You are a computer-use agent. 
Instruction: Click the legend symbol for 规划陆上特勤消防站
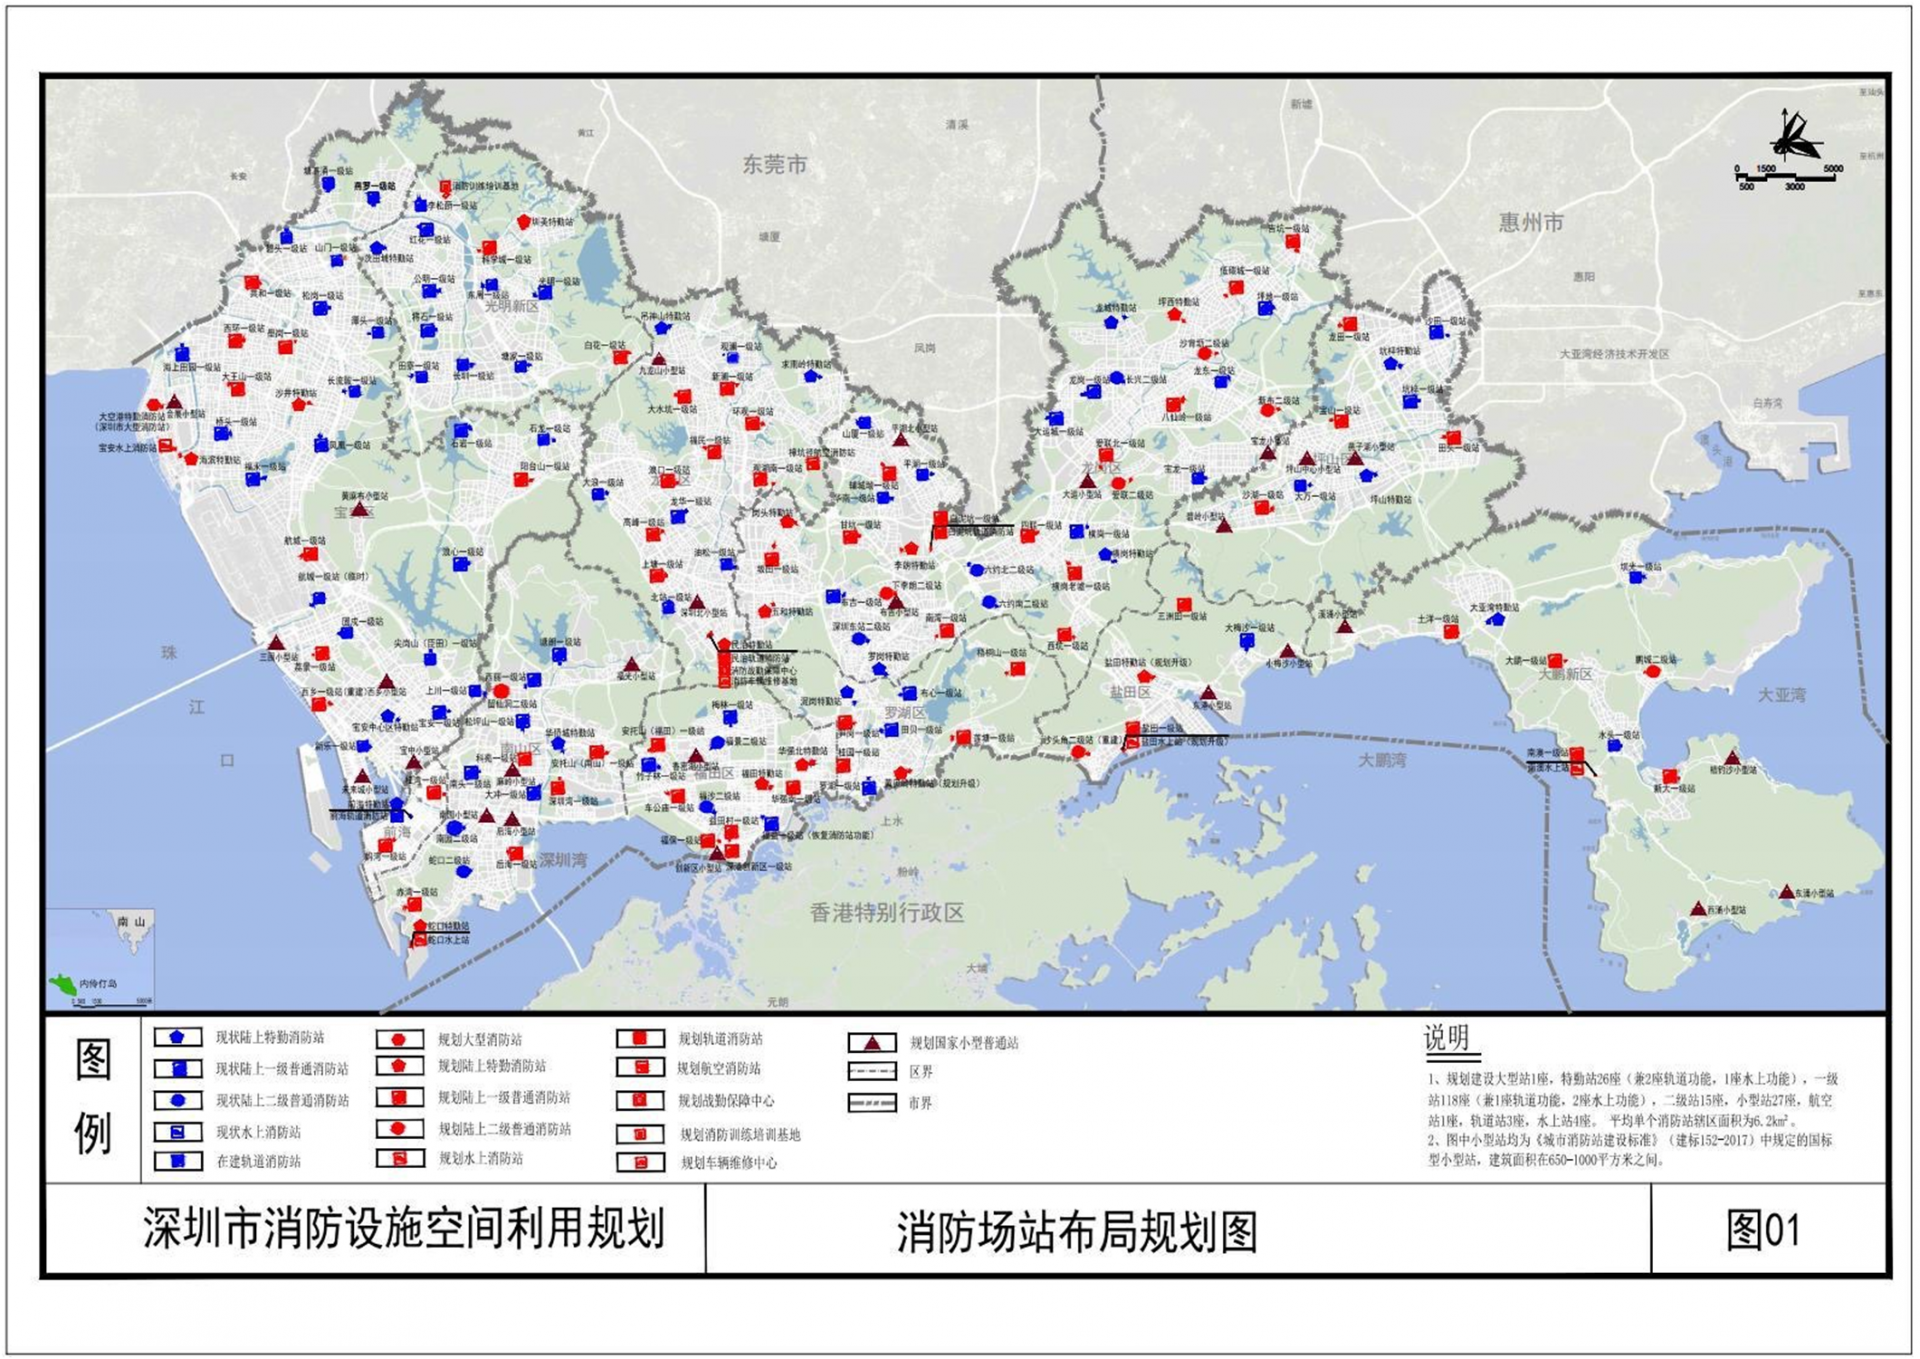tap(399, 1066)
